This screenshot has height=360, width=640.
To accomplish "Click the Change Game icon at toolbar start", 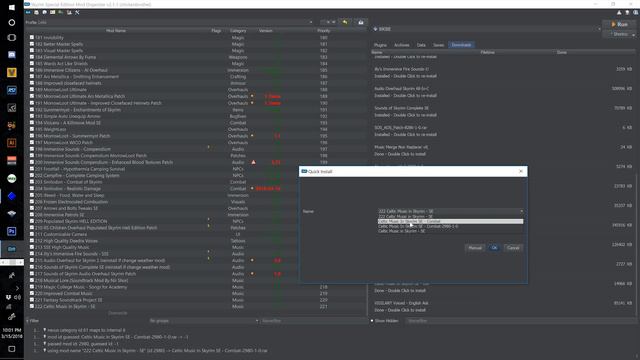I will click(28, 13).
